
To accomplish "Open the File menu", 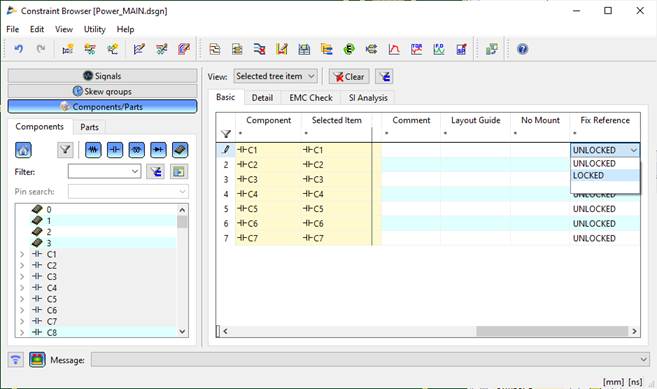I will point(13,29).
